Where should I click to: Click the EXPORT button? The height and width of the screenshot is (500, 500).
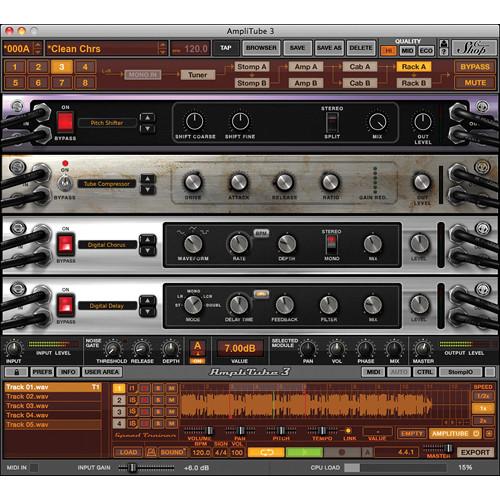click(475, 452)
